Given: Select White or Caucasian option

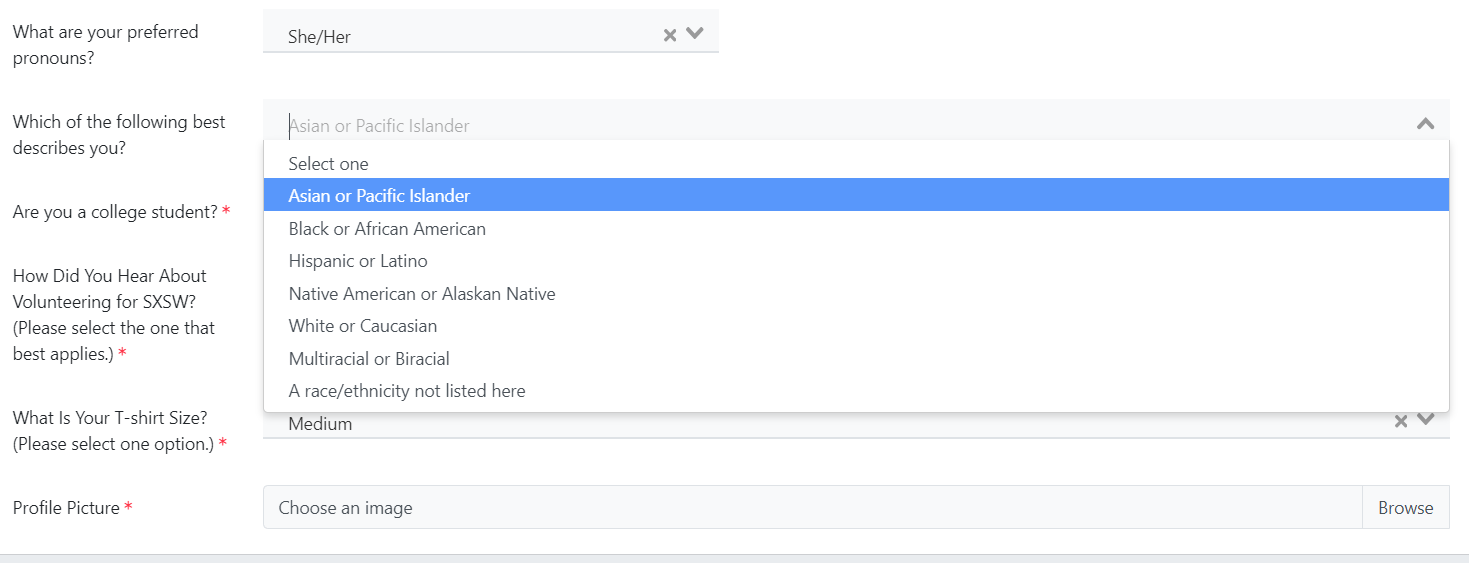Looking at the screenshot, I should point(856,325).
